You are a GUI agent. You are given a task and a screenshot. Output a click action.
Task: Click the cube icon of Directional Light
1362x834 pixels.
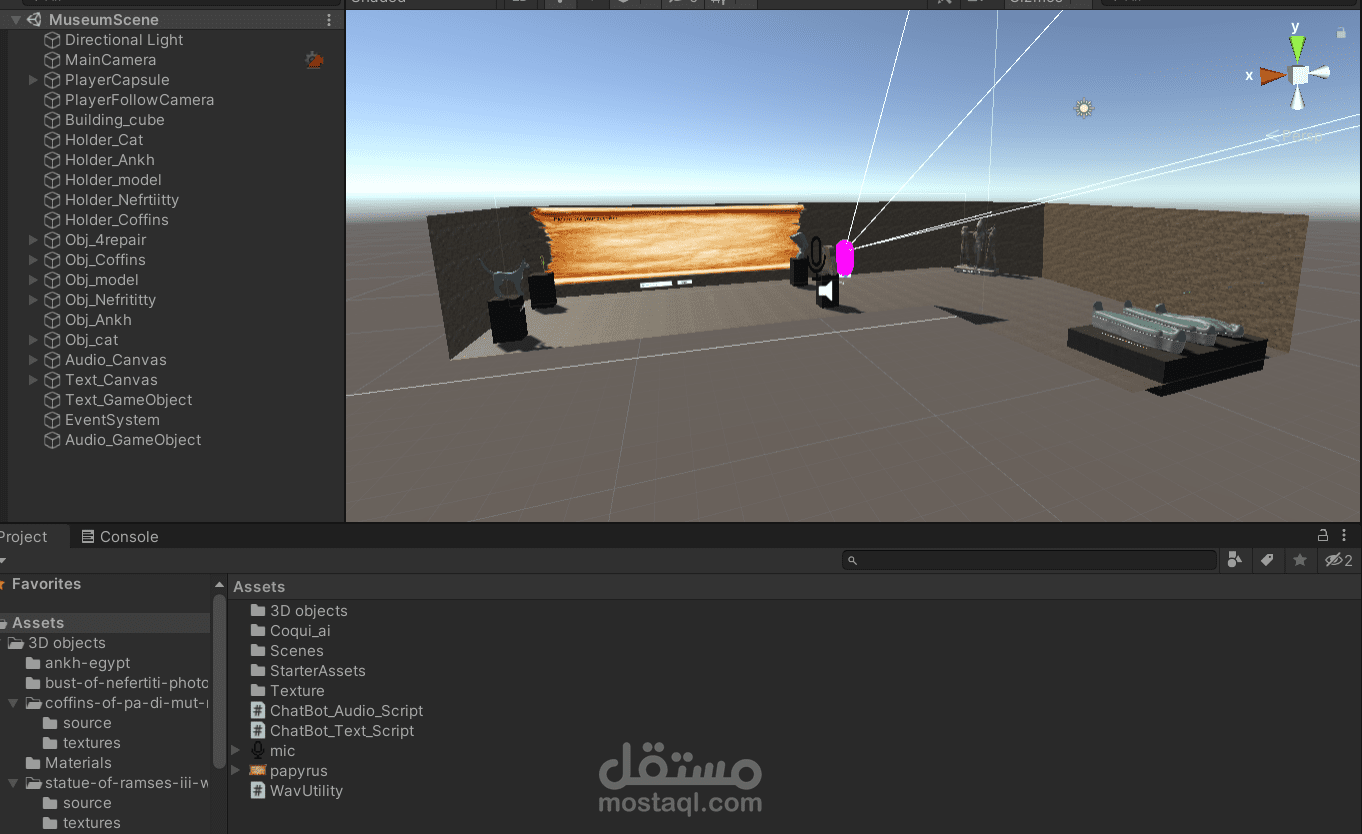click(53, 40)
